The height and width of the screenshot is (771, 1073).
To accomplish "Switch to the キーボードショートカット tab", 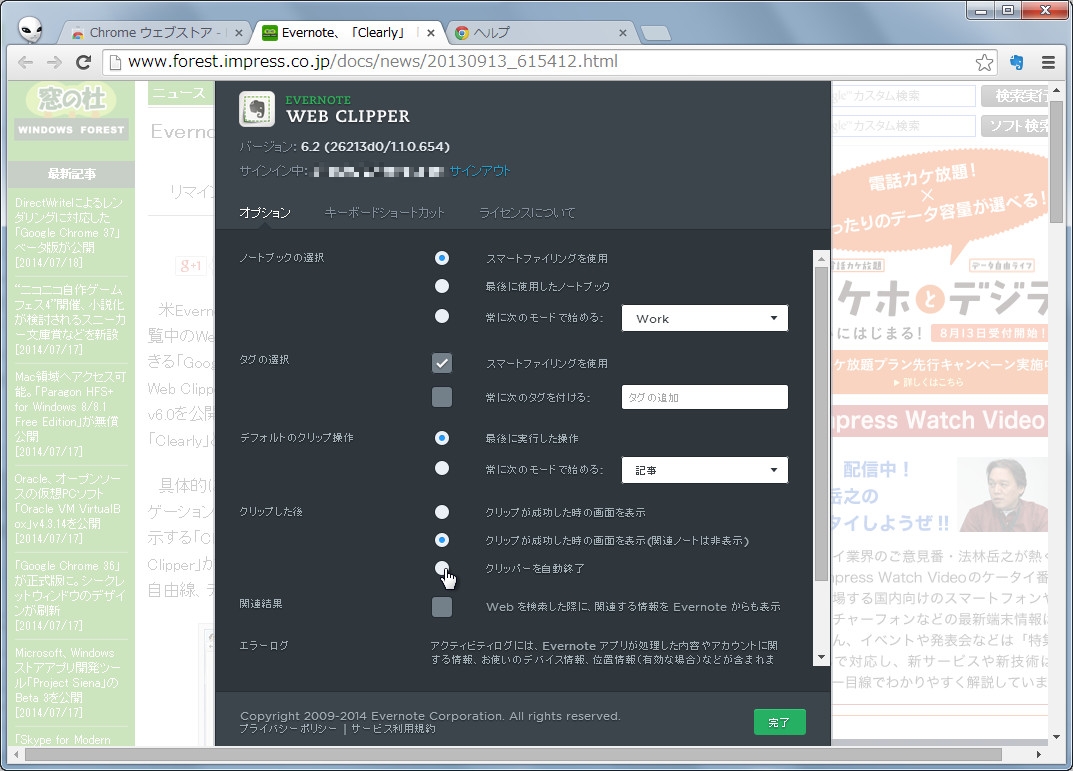I will pyautogui.click(x=384, y=212).
